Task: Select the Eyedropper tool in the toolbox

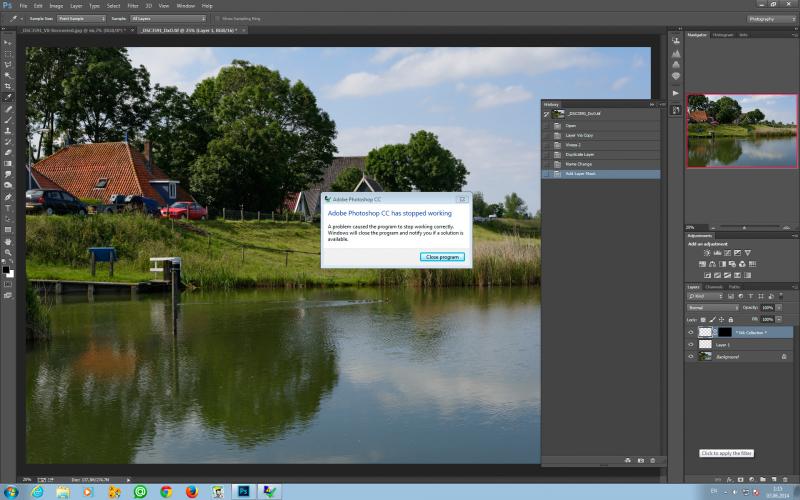Action: [8, 97]
